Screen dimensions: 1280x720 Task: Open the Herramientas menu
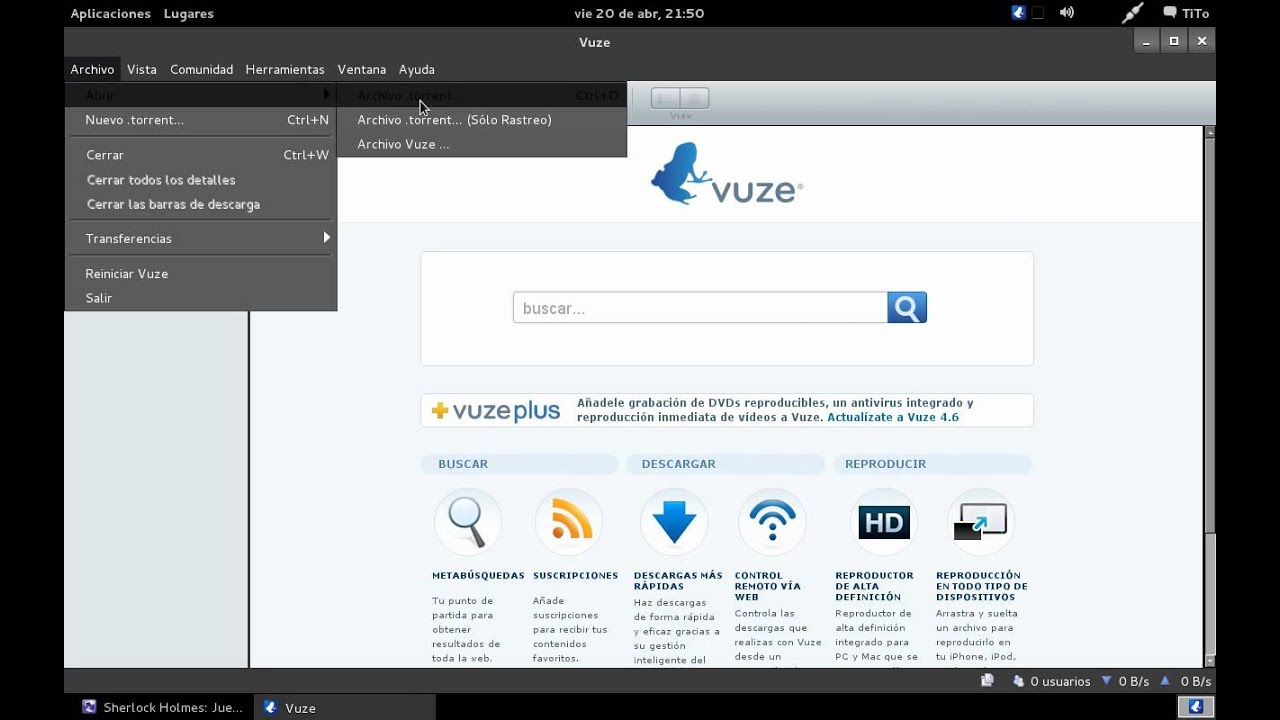[x=285, y=69]
